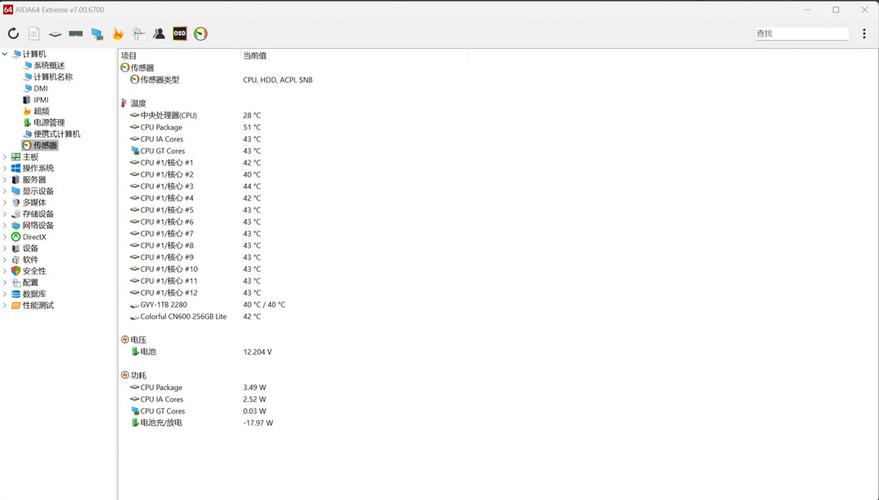Viewport: 879px width, 500px height.
Task: Open the OSD panel toolbar icon
Action: [180, 34]
